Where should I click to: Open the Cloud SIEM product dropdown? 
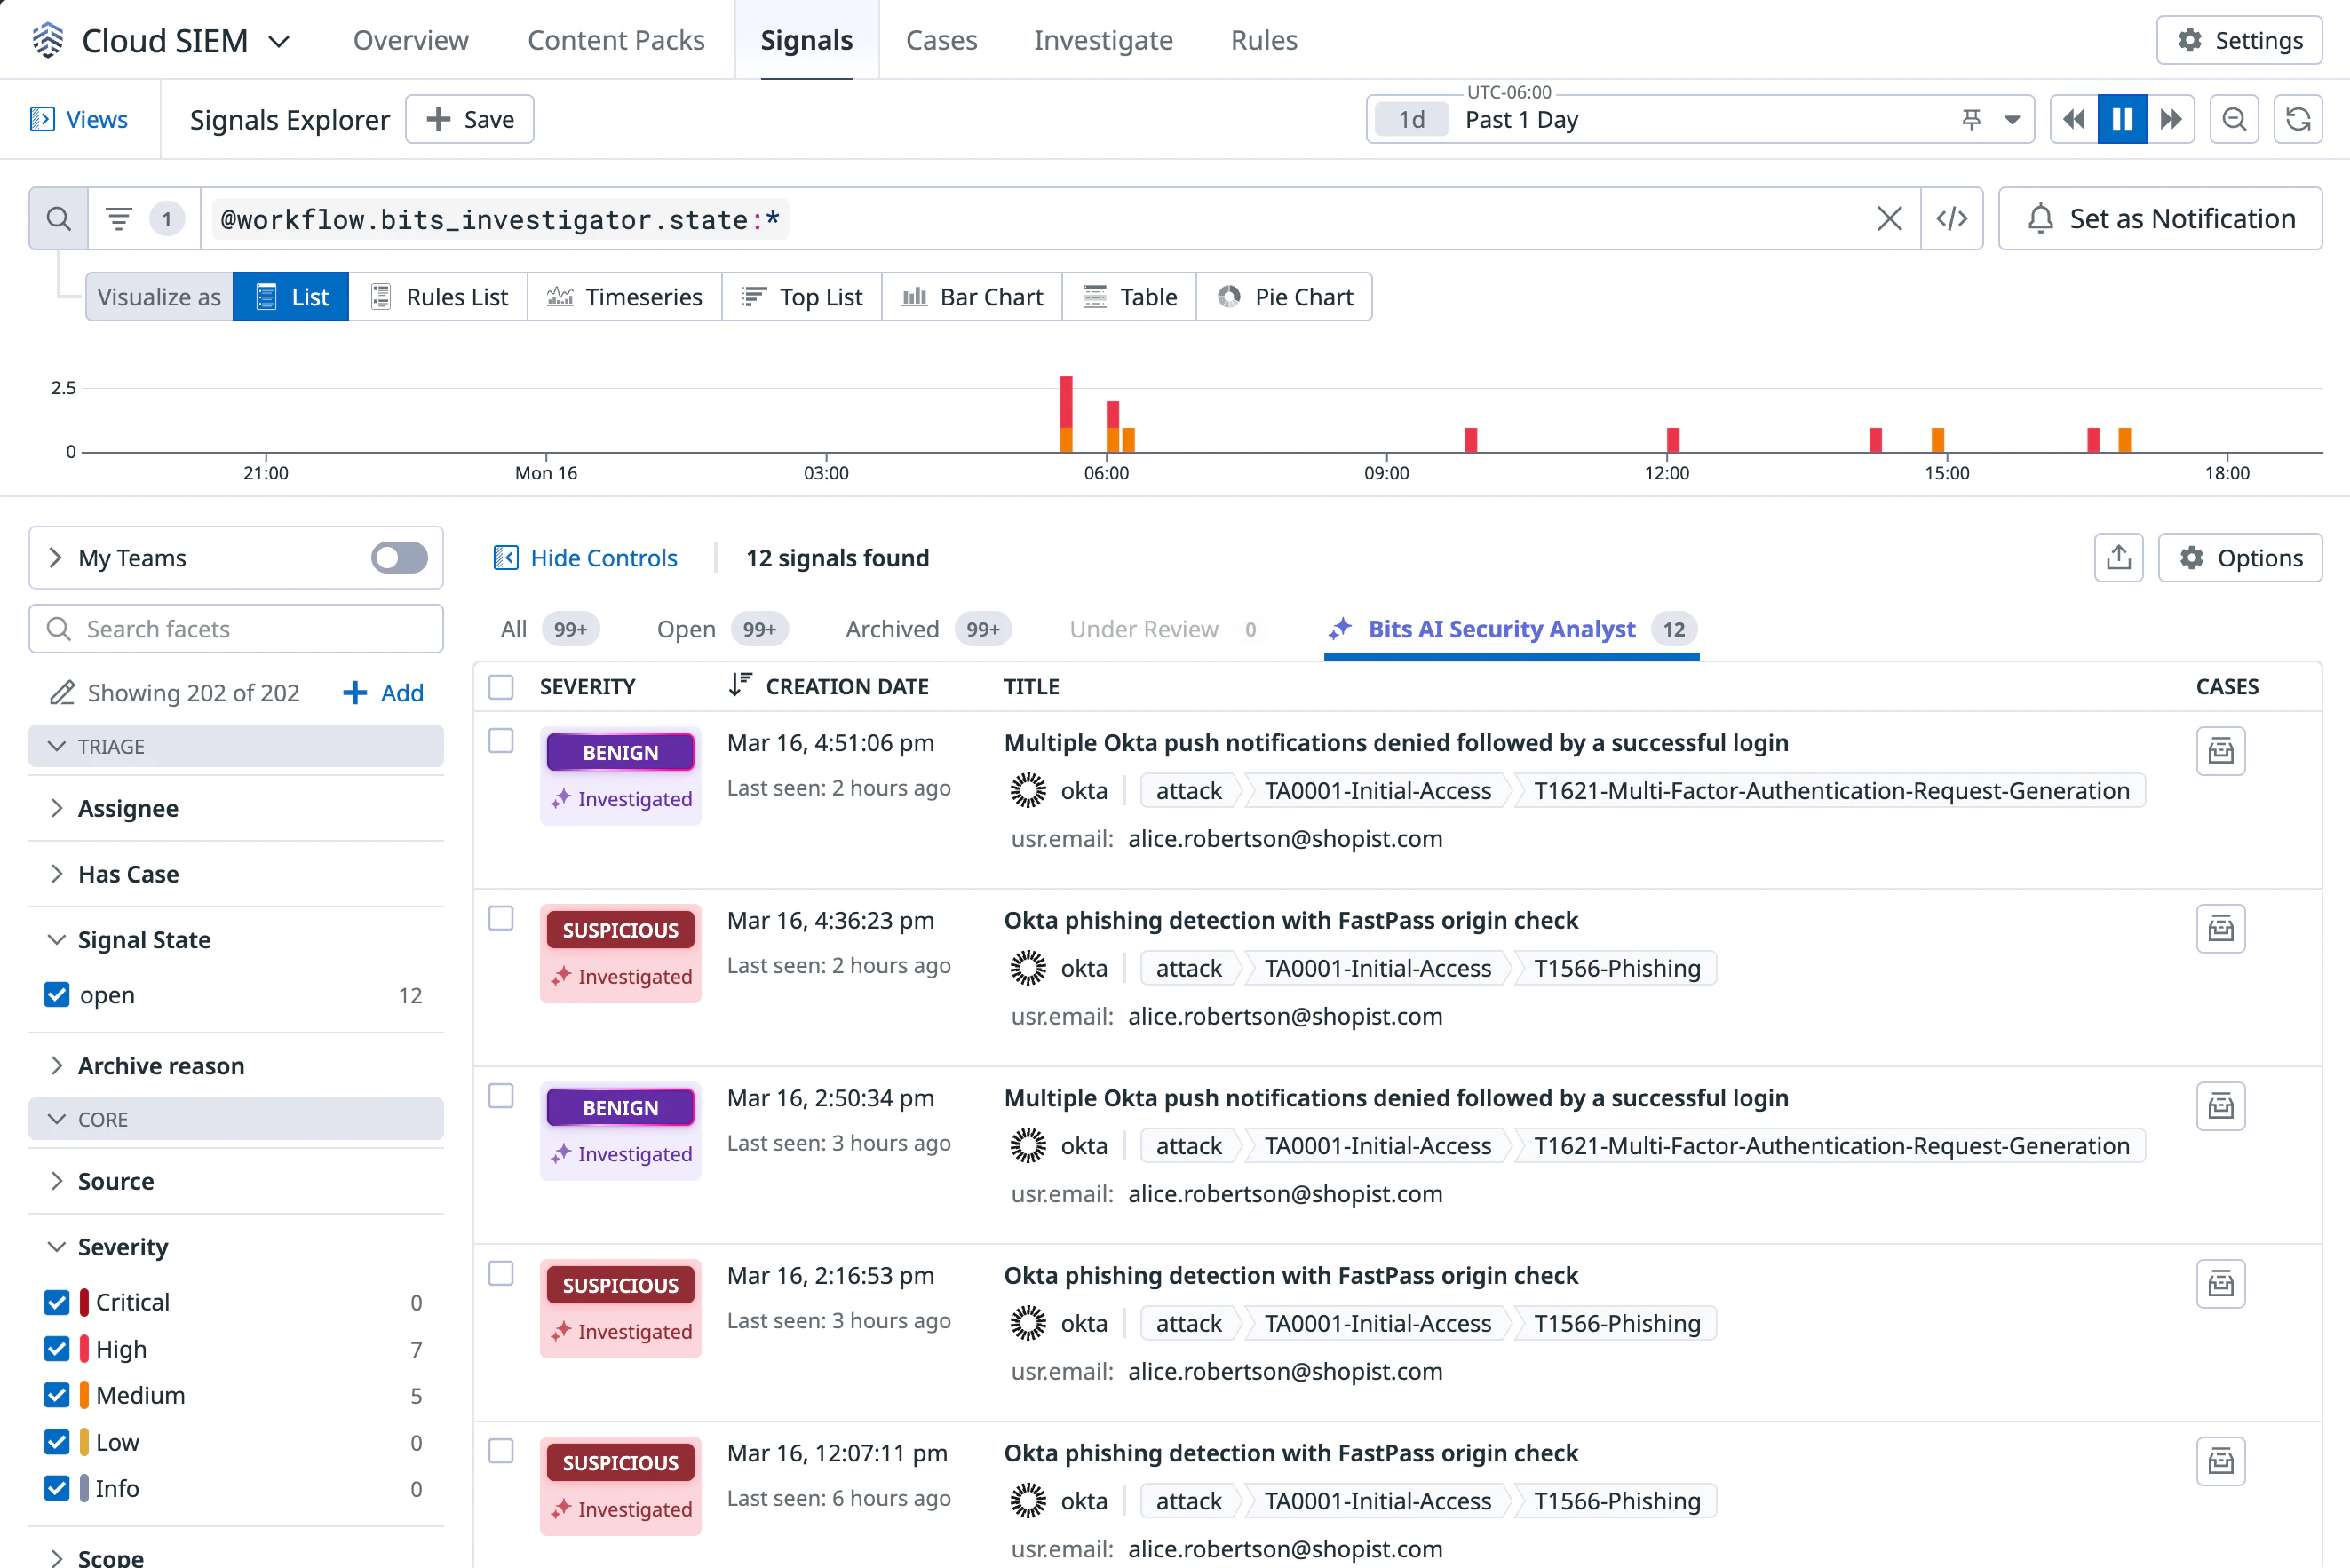coord(280,41)
